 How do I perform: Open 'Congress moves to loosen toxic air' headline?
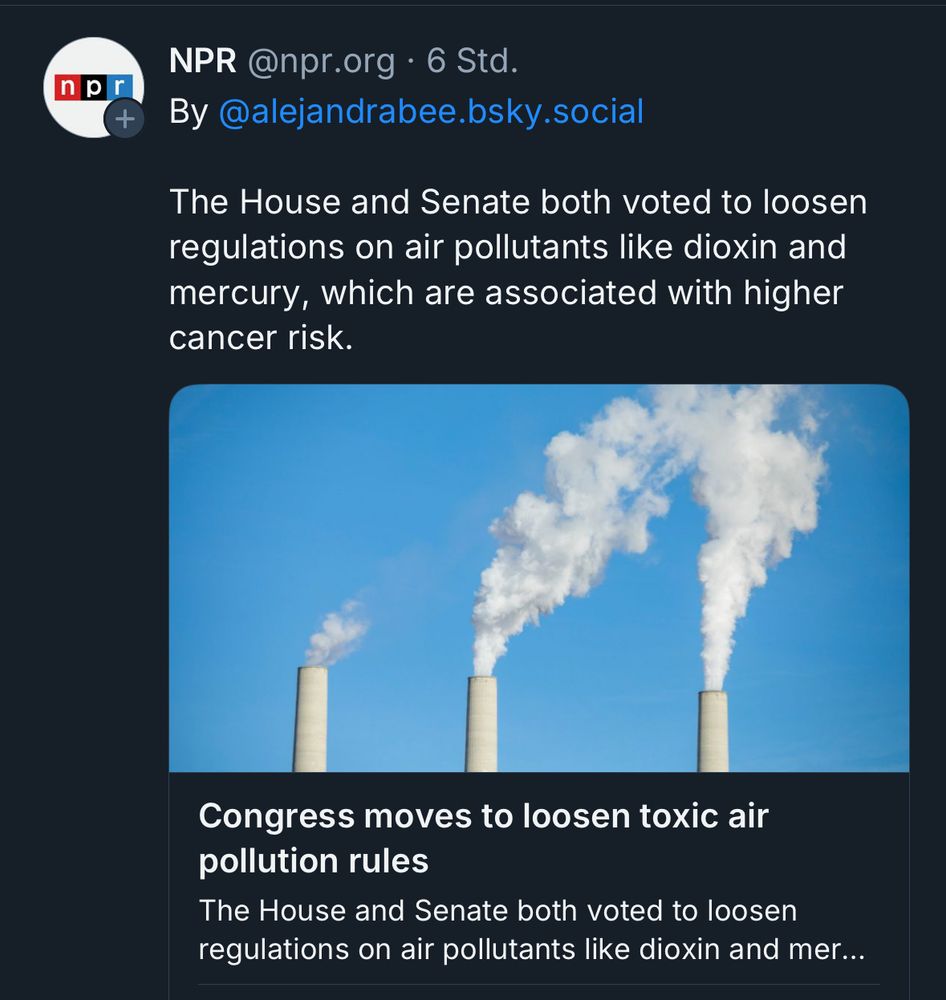483,816
